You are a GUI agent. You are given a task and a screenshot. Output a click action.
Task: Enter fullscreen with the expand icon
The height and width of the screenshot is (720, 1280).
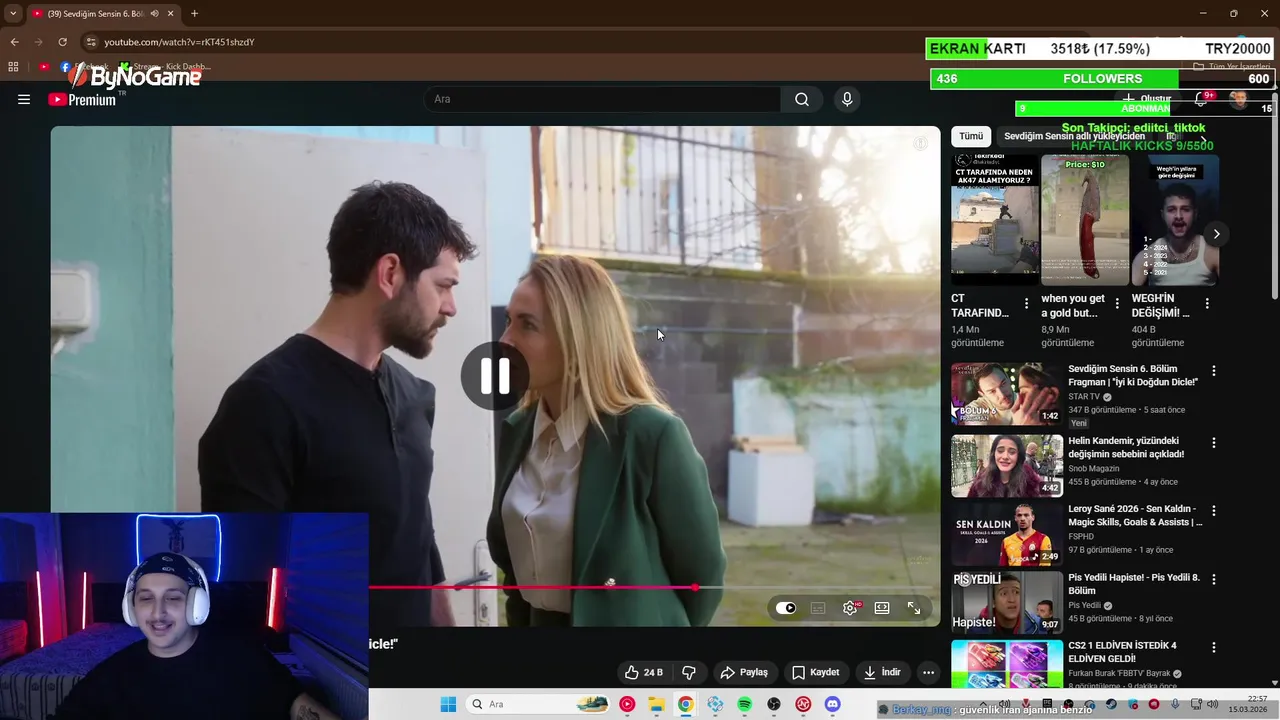[x=914, y=608]
